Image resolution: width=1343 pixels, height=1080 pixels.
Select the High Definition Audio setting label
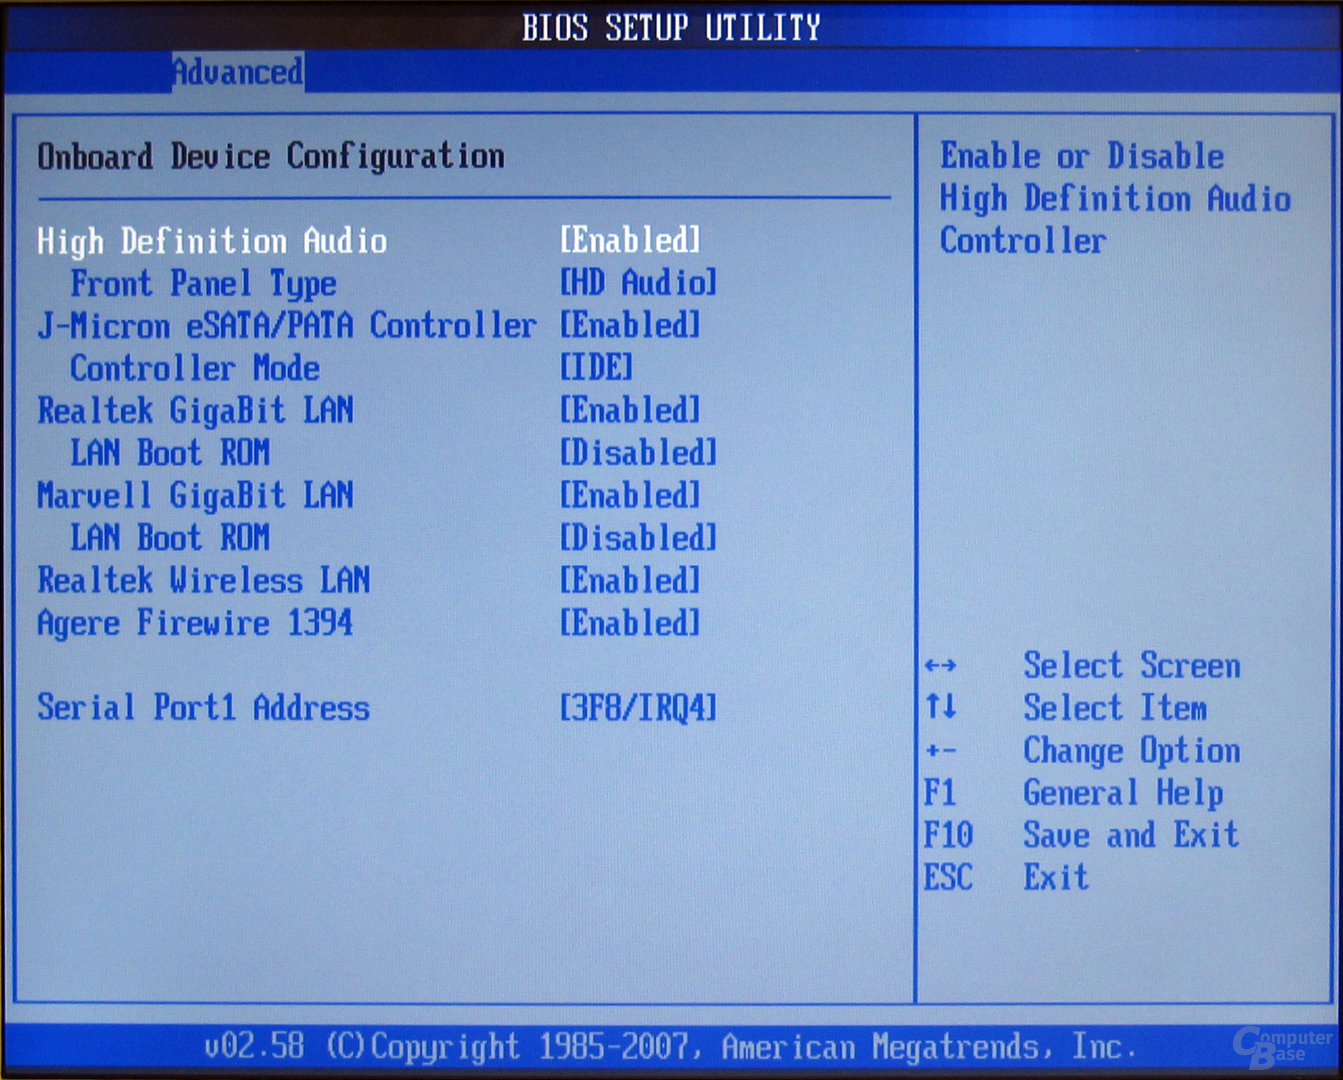(212, 241)
